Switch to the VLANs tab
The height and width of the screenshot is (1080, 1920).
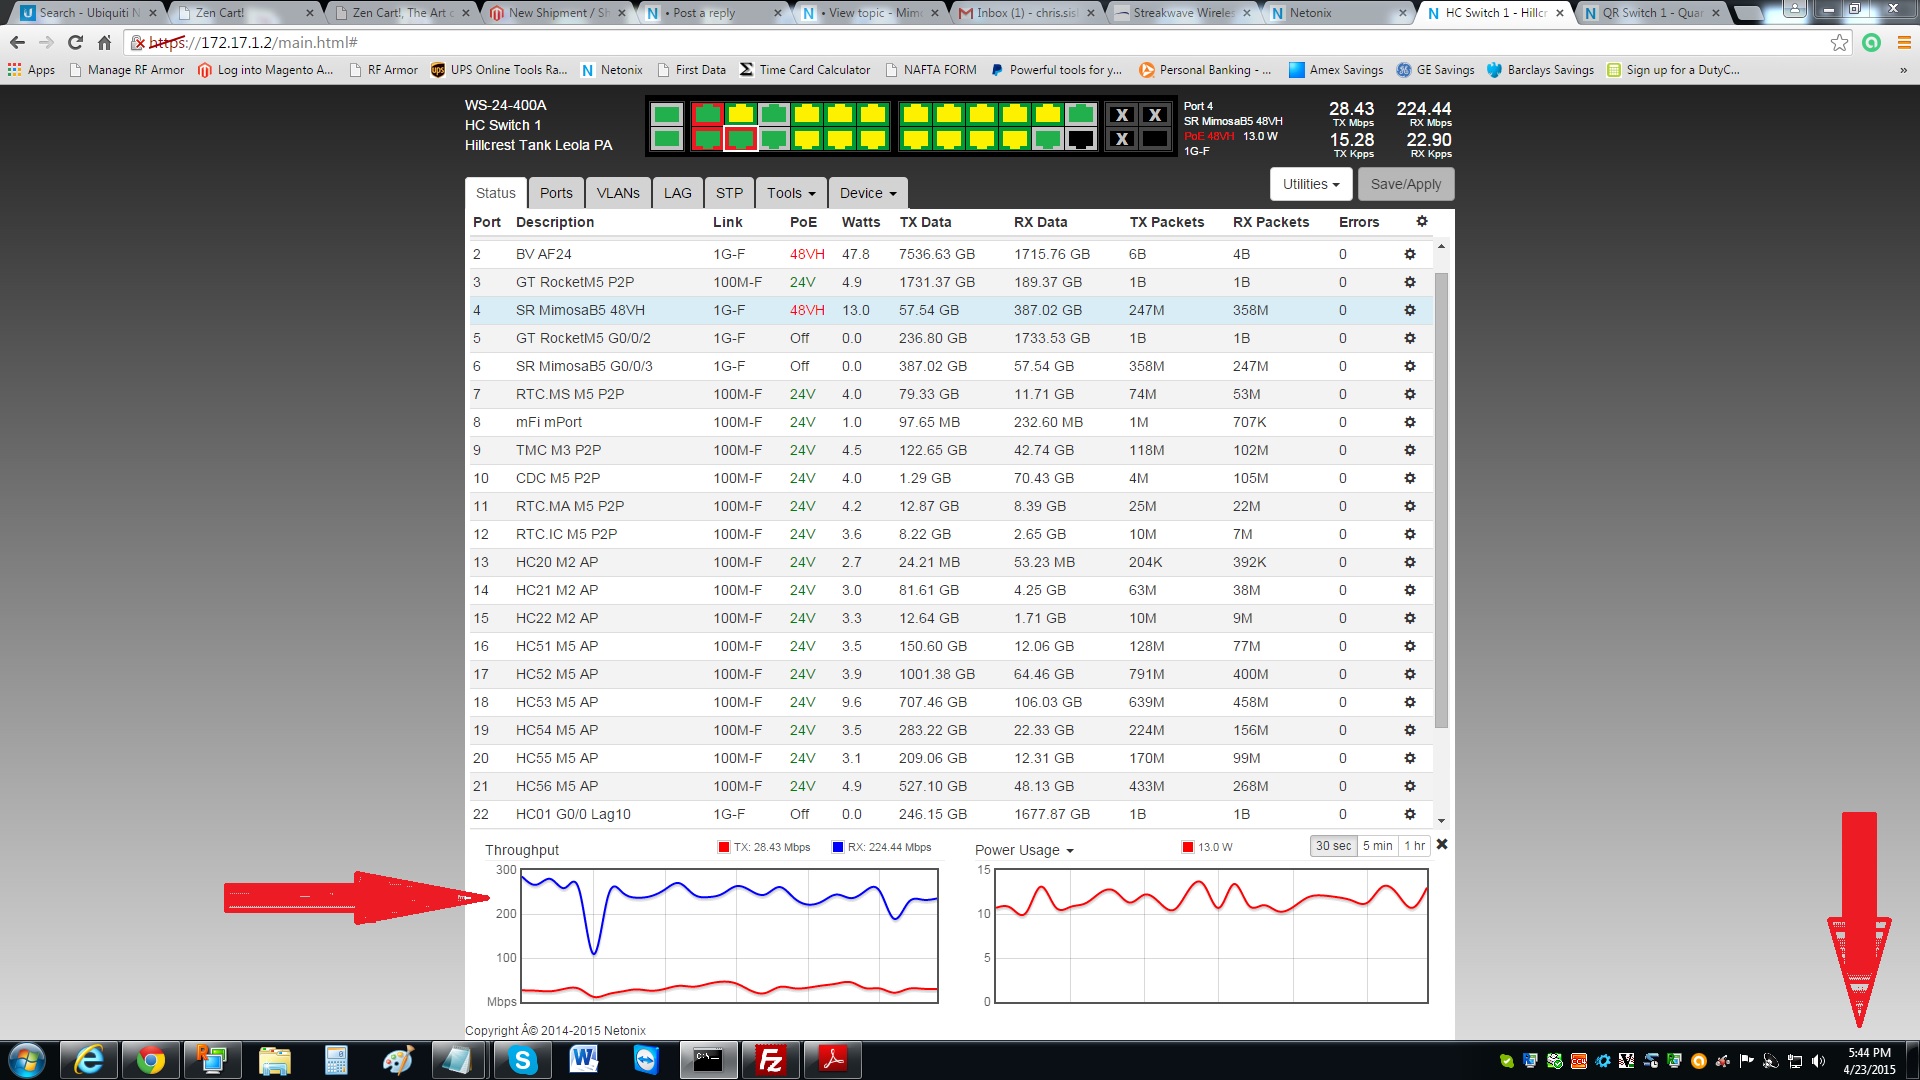[618, 193]
